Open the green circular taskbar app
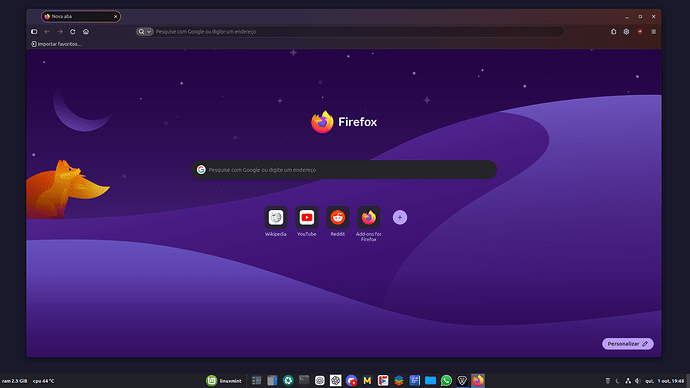690x388 pixels. point(288,381)
